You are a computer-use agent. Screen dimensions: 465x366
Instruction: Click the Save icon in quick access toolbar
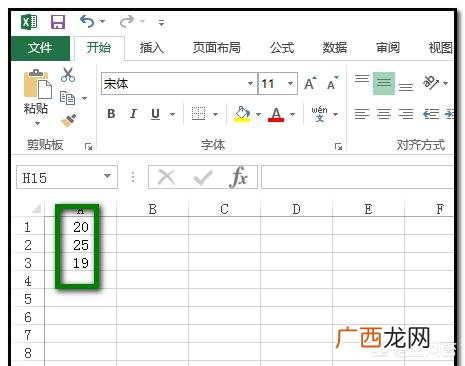[x=58, y=22]
